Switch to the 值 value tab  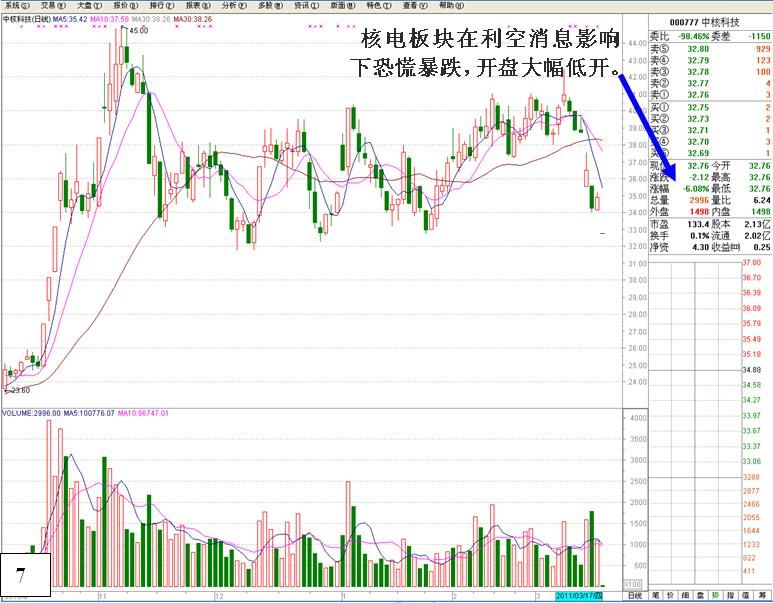pos(745,596)
